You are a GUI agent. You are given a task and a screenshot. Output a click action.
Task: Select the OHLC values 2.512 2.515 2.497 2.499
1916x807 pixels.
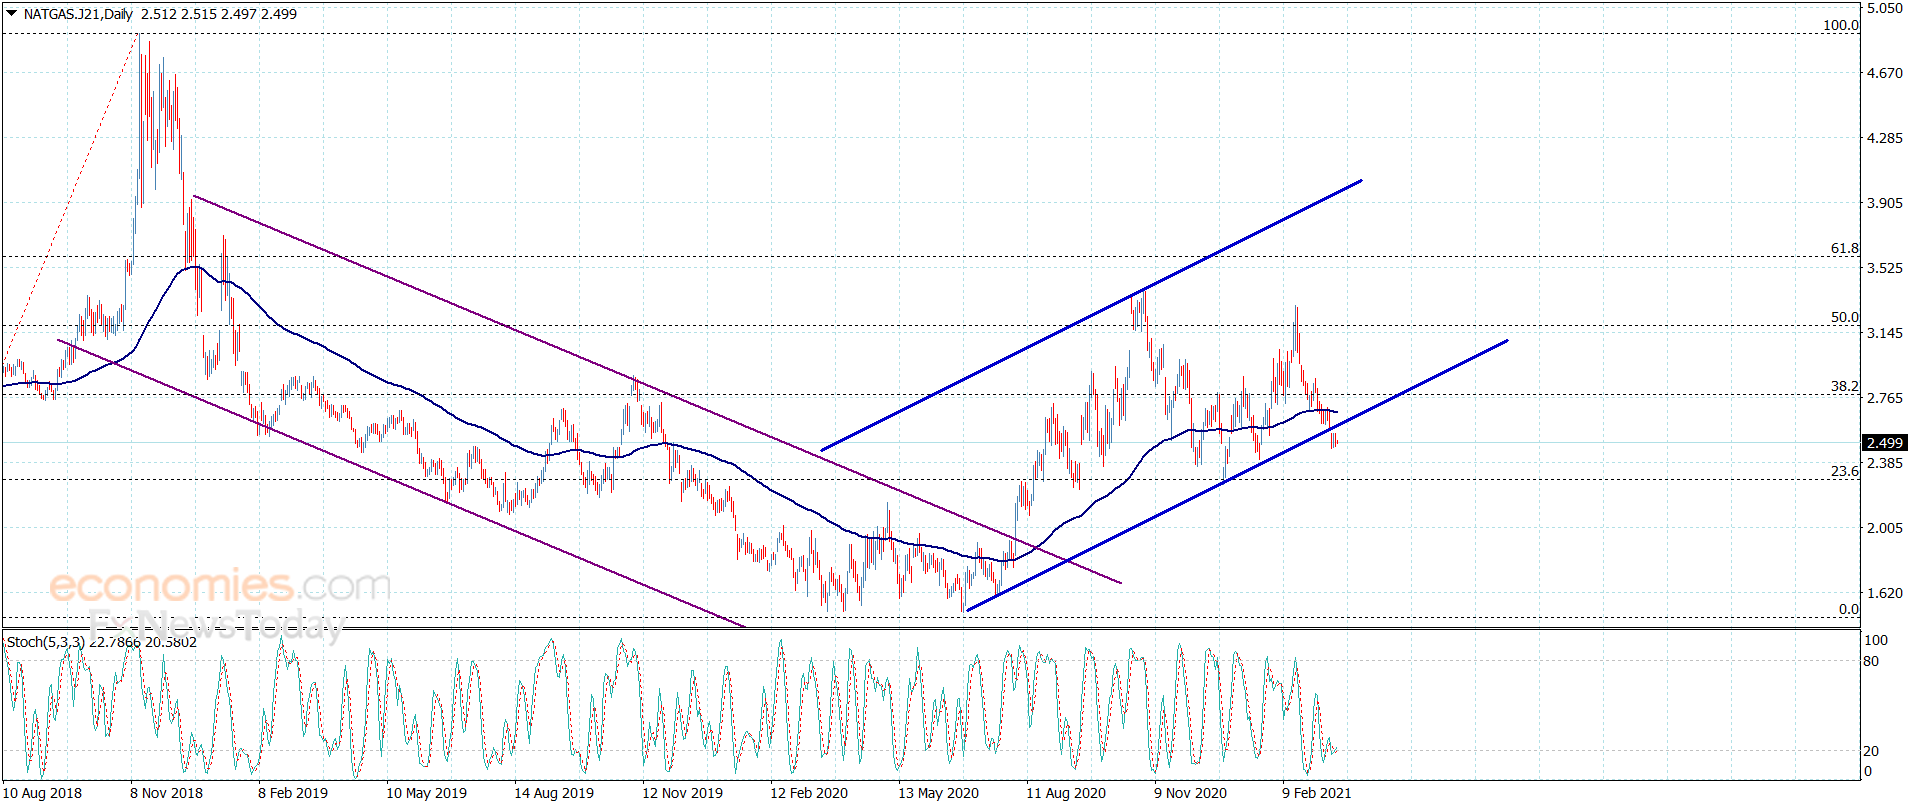point(219,14)
